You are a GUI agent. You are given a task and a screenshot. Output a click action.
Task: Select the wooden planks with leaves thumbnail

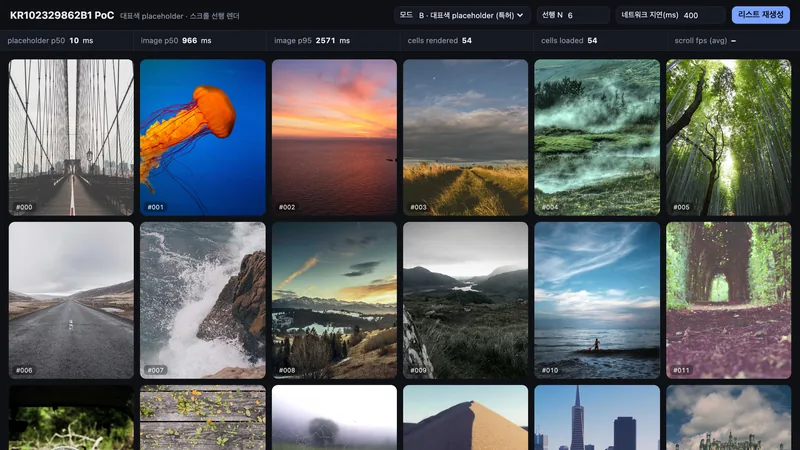(x=203, y=417)
